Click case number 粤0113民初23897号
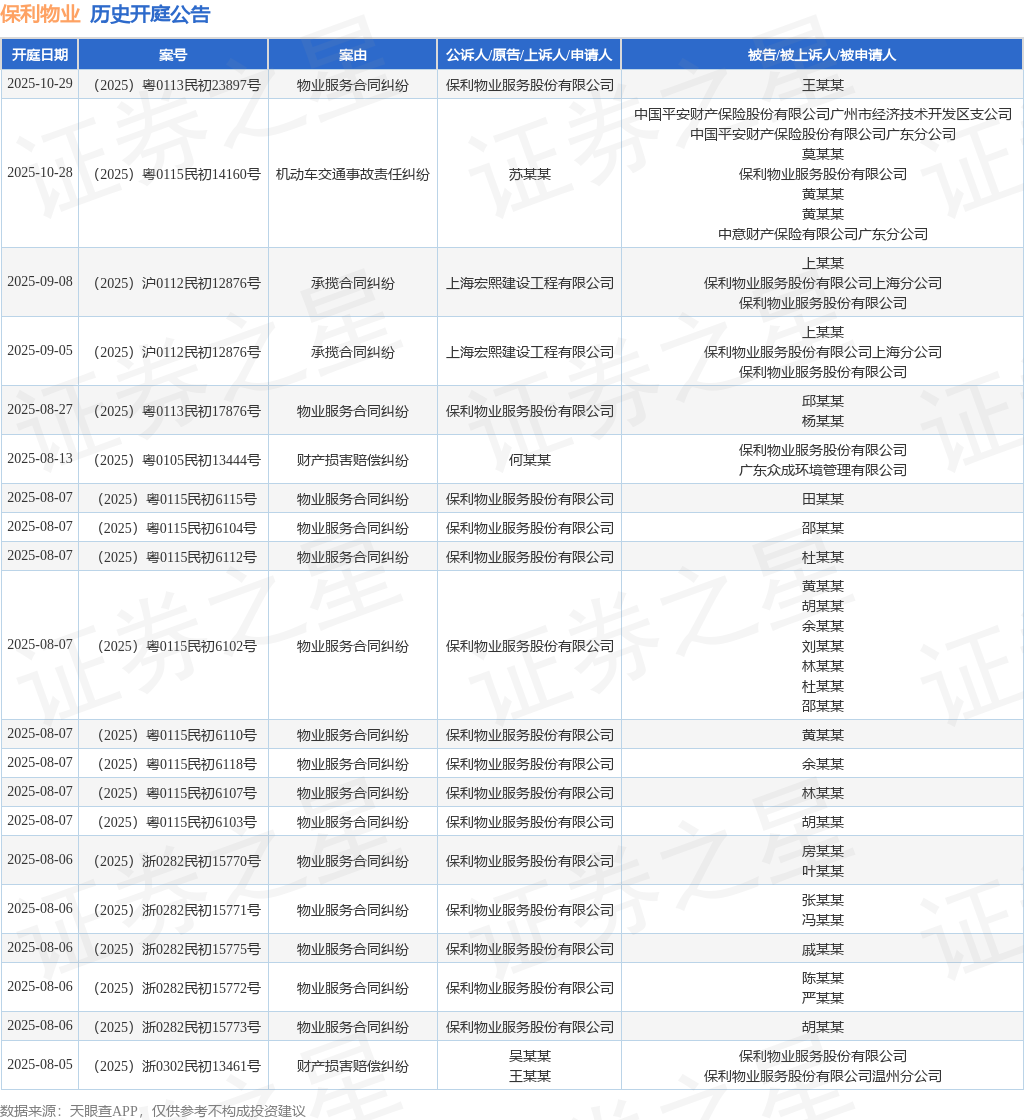Viewport: 1024px width, 1120px height. point(177,85)
